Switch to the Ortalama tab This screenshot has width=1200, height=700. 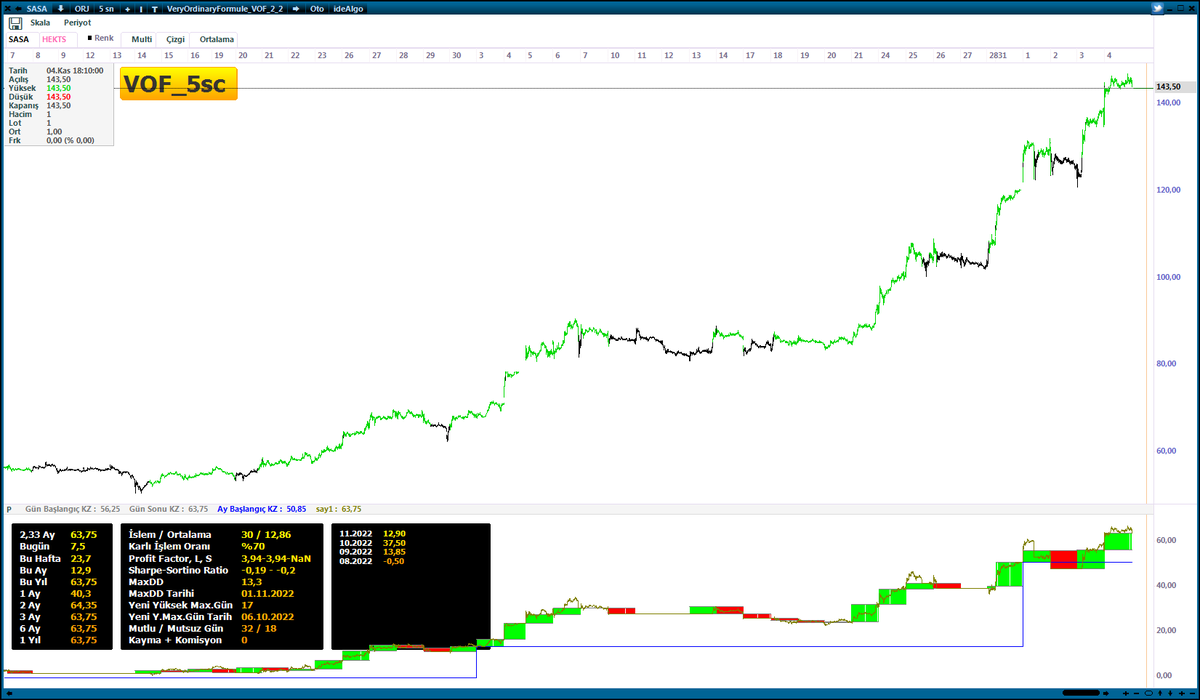[216, 39]
